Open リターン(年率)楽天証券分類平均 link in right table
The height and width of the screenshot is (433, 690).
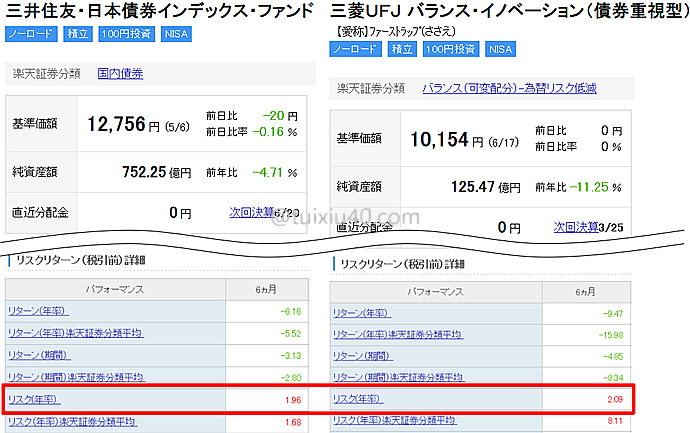398,335
